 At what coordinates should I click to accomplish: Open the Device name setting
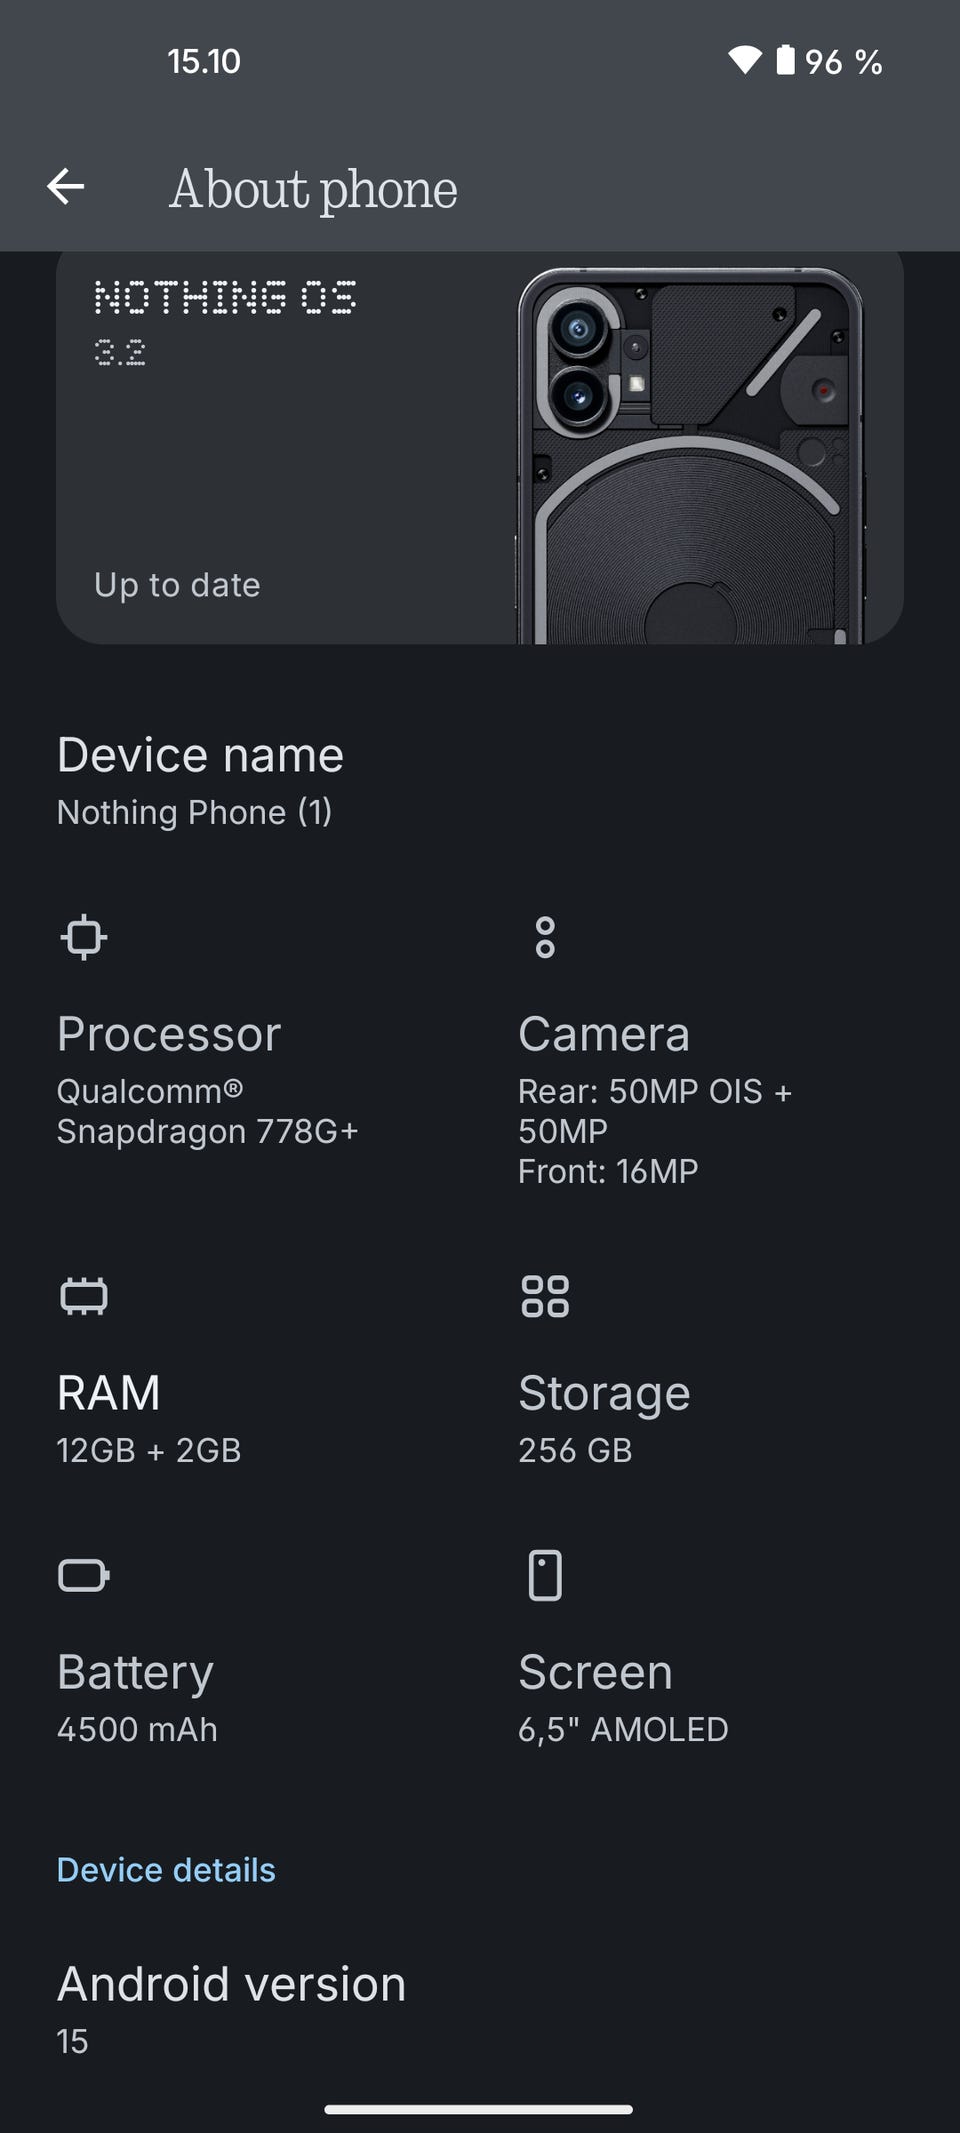(x=480, y=781)
